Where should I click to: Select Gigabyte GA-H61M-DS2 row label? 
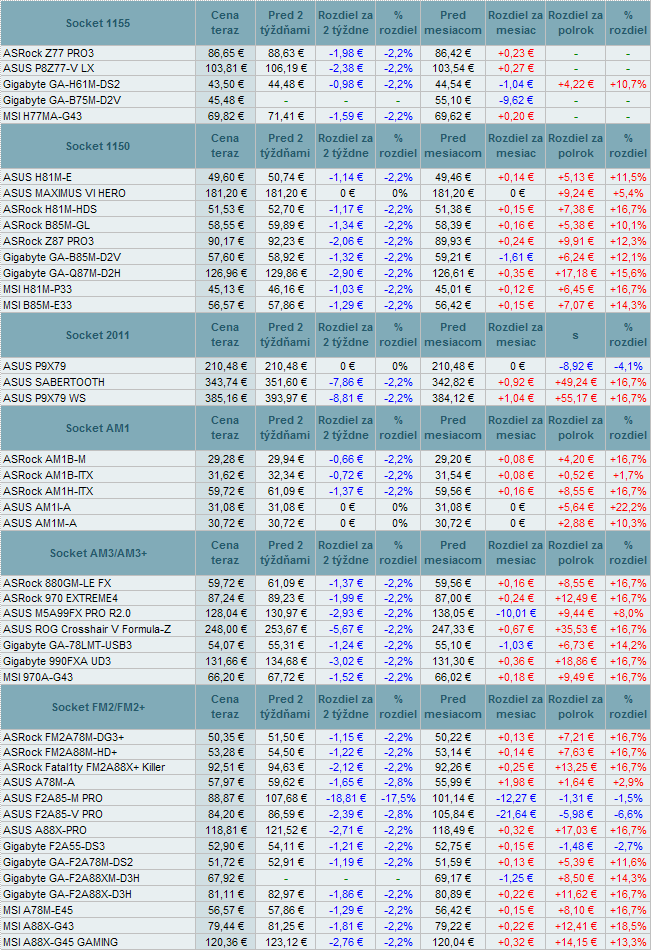tap(61, 84)
